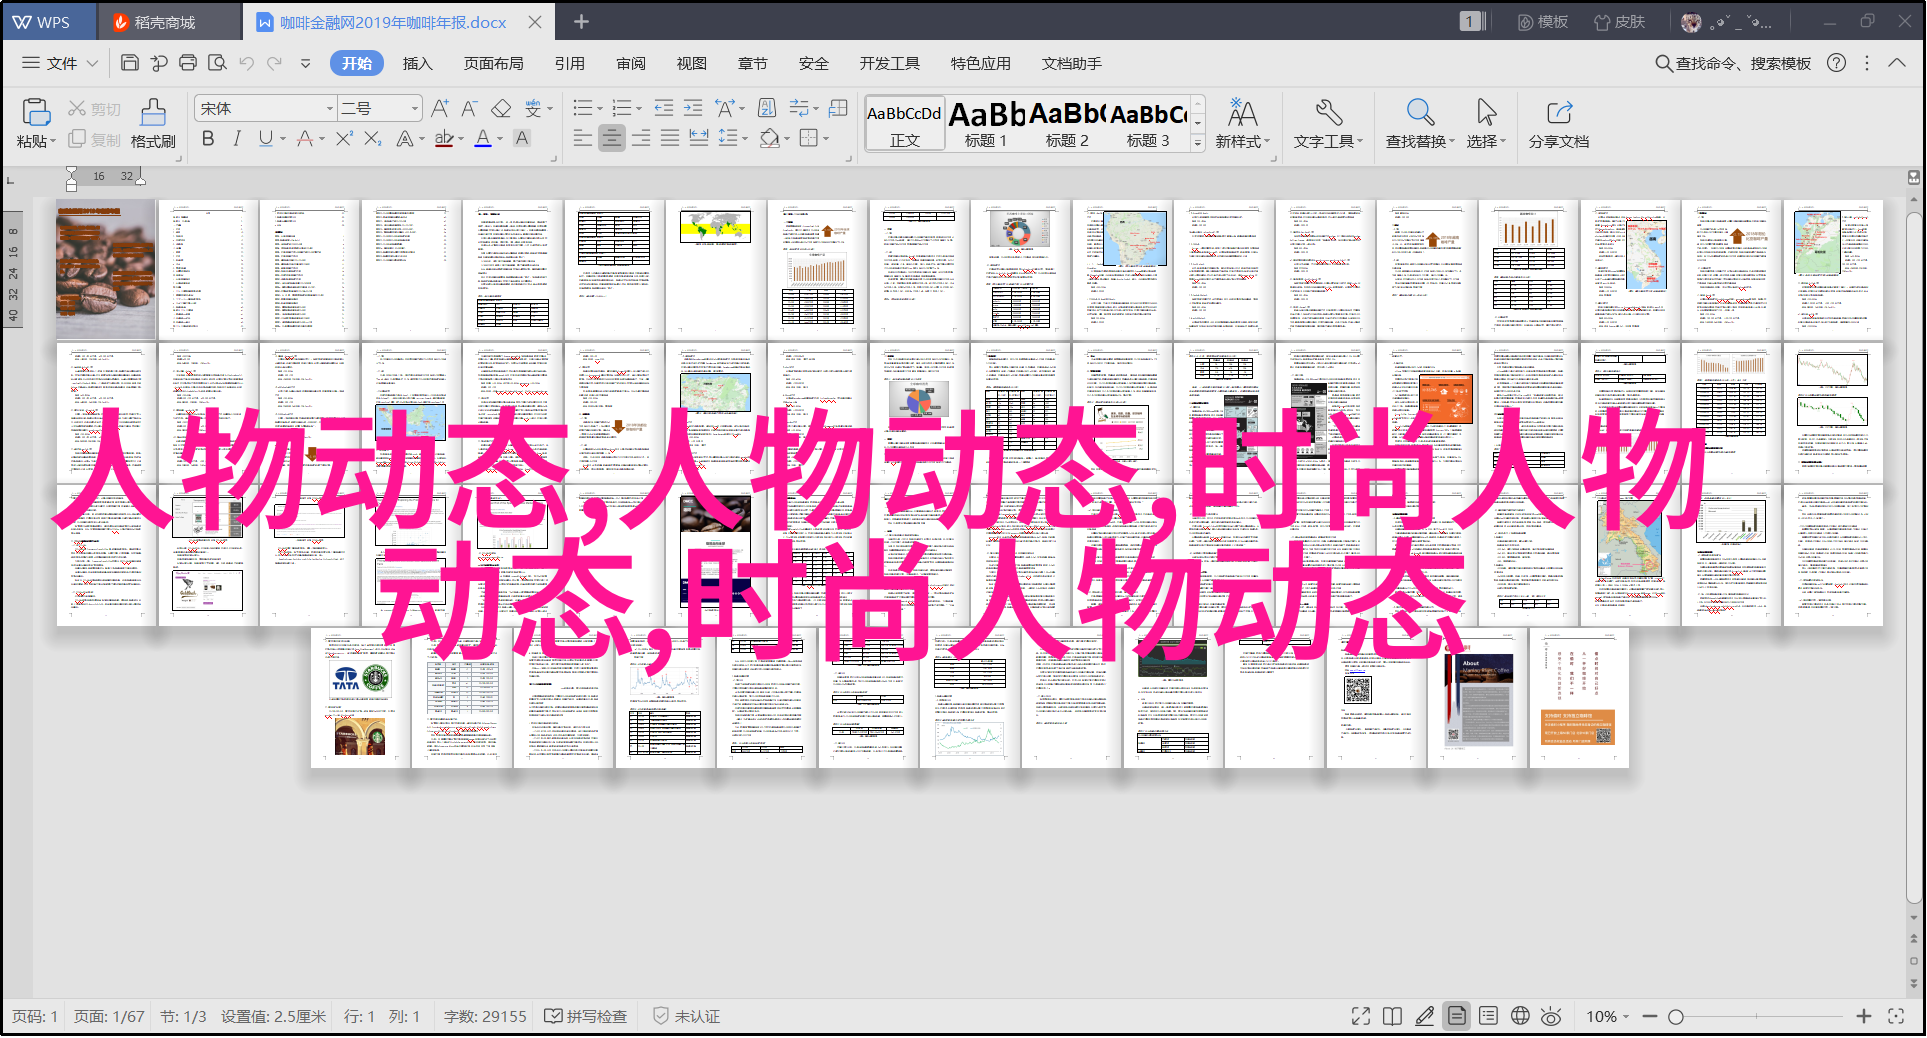This screenshot has height=1038, width=1927.
Task: Switch to web layout view in status bar
Action: 1520,1016
